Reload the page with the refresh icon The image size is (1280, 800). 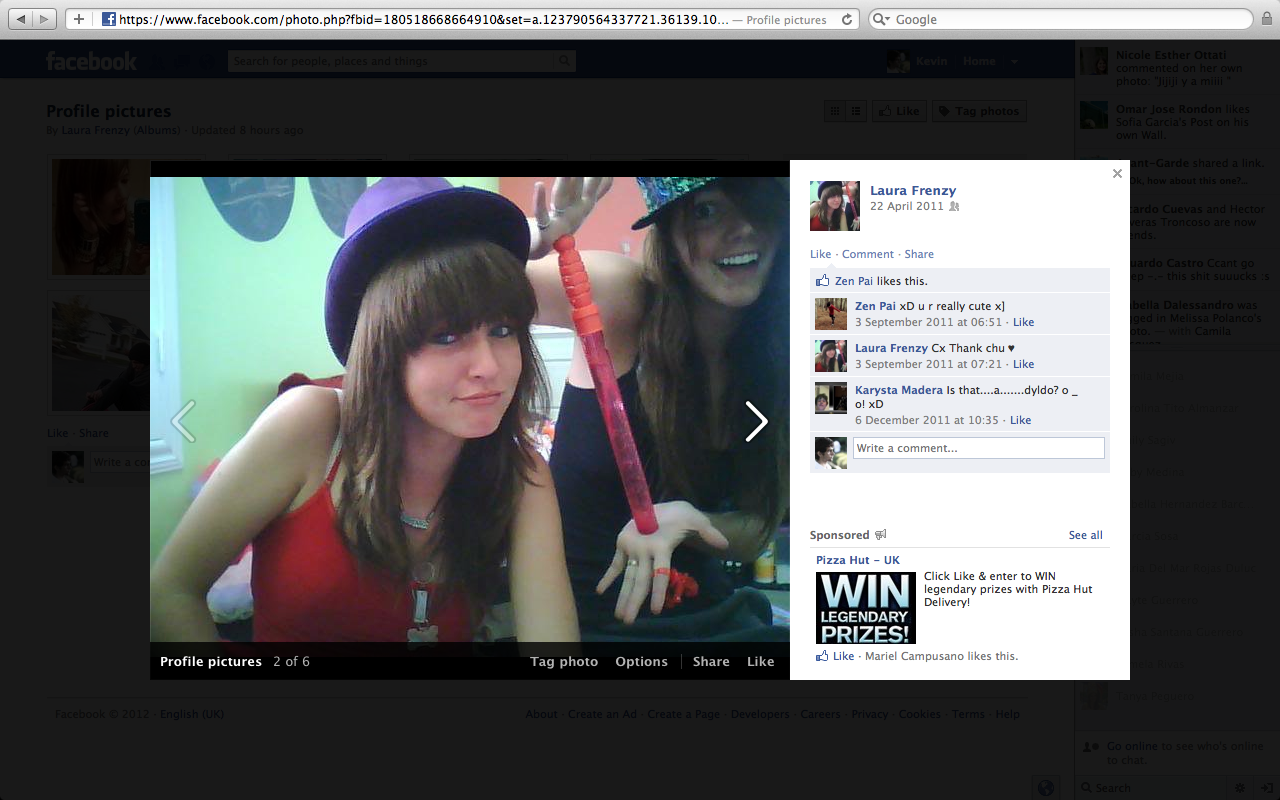[847, 19]
